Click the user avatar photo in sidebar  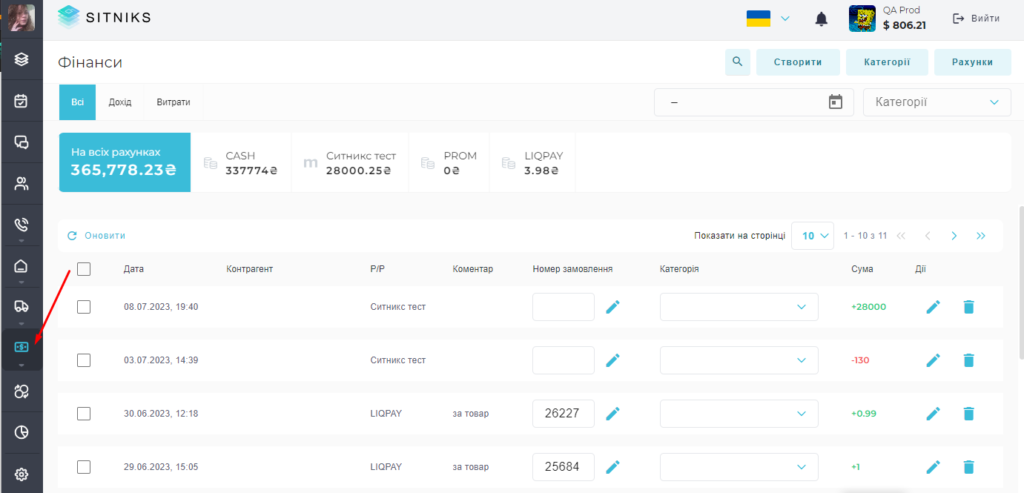22,18
